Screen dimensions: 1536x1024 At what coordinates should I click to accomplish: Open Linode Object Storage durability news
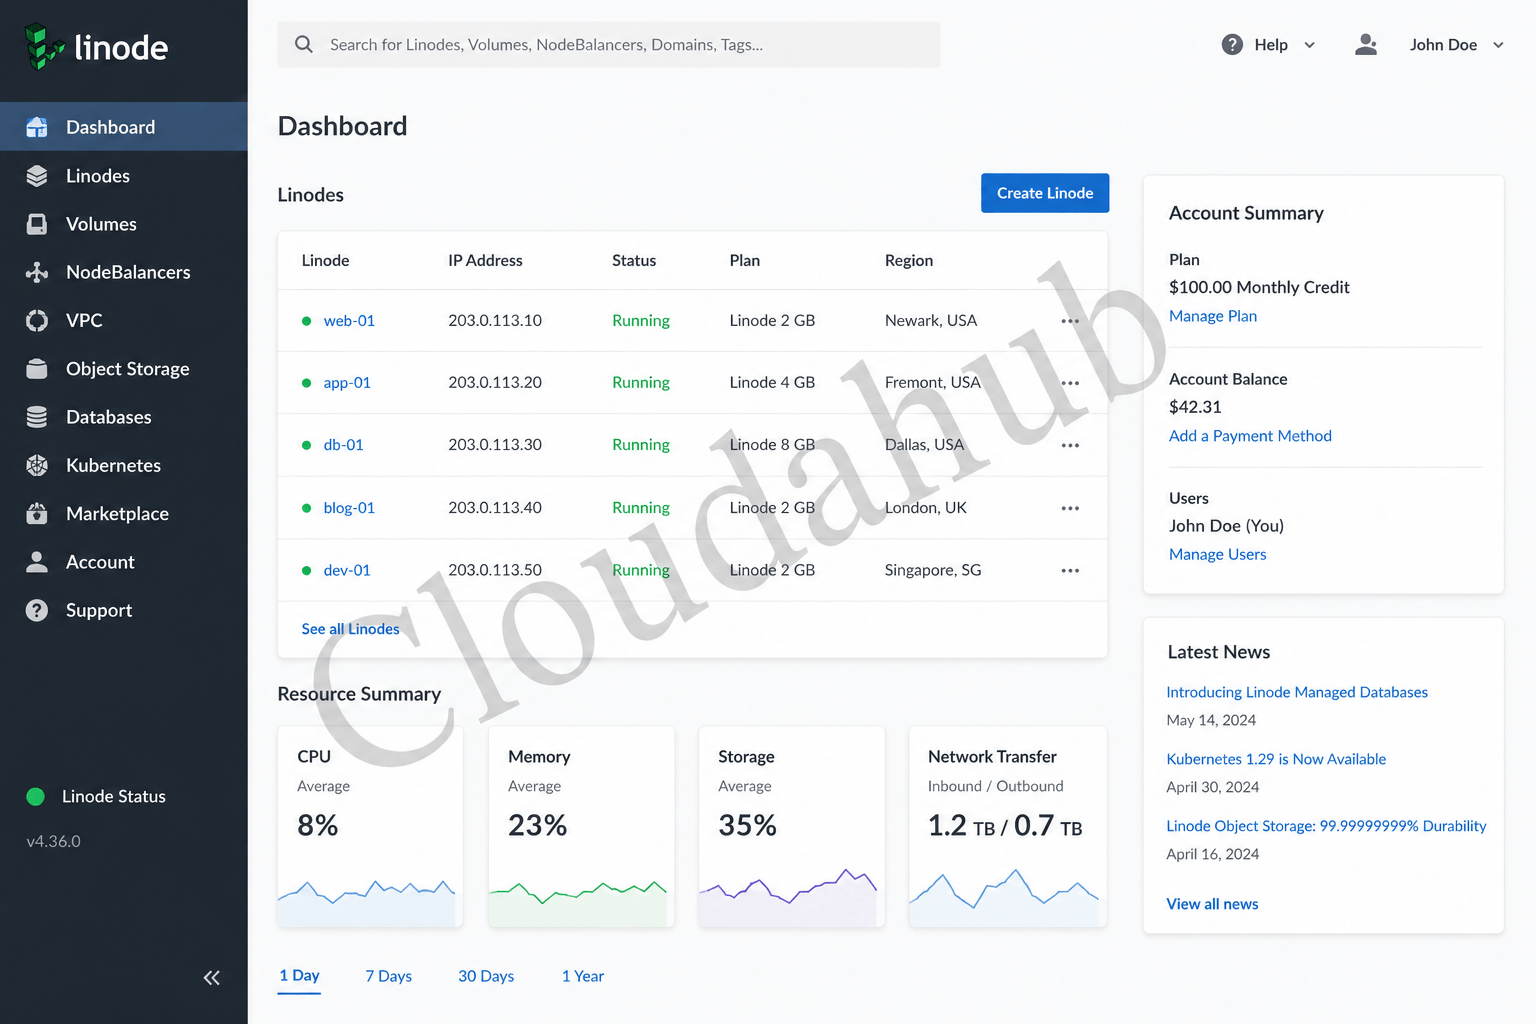[x=1326, y=826]
